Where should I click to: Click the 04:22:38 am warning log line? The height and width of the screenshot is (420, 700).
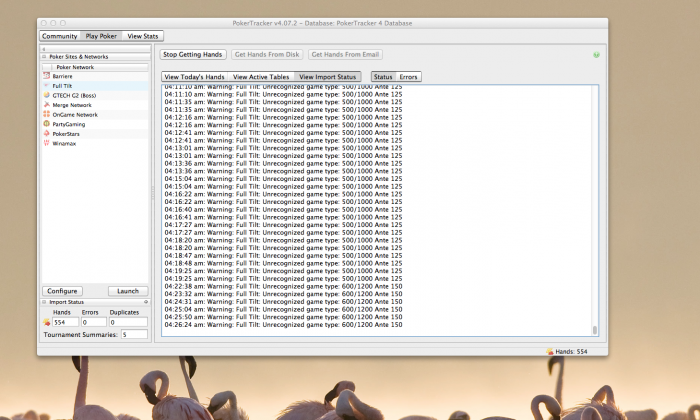click(x=283, y=286)
